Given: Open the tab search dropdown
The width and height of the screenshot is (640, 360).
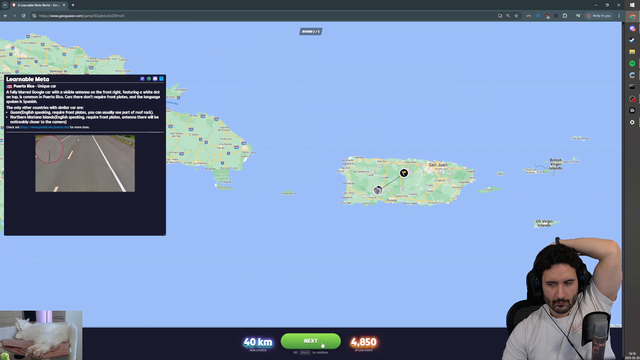Looking at the screenshot, I should 5,5.
